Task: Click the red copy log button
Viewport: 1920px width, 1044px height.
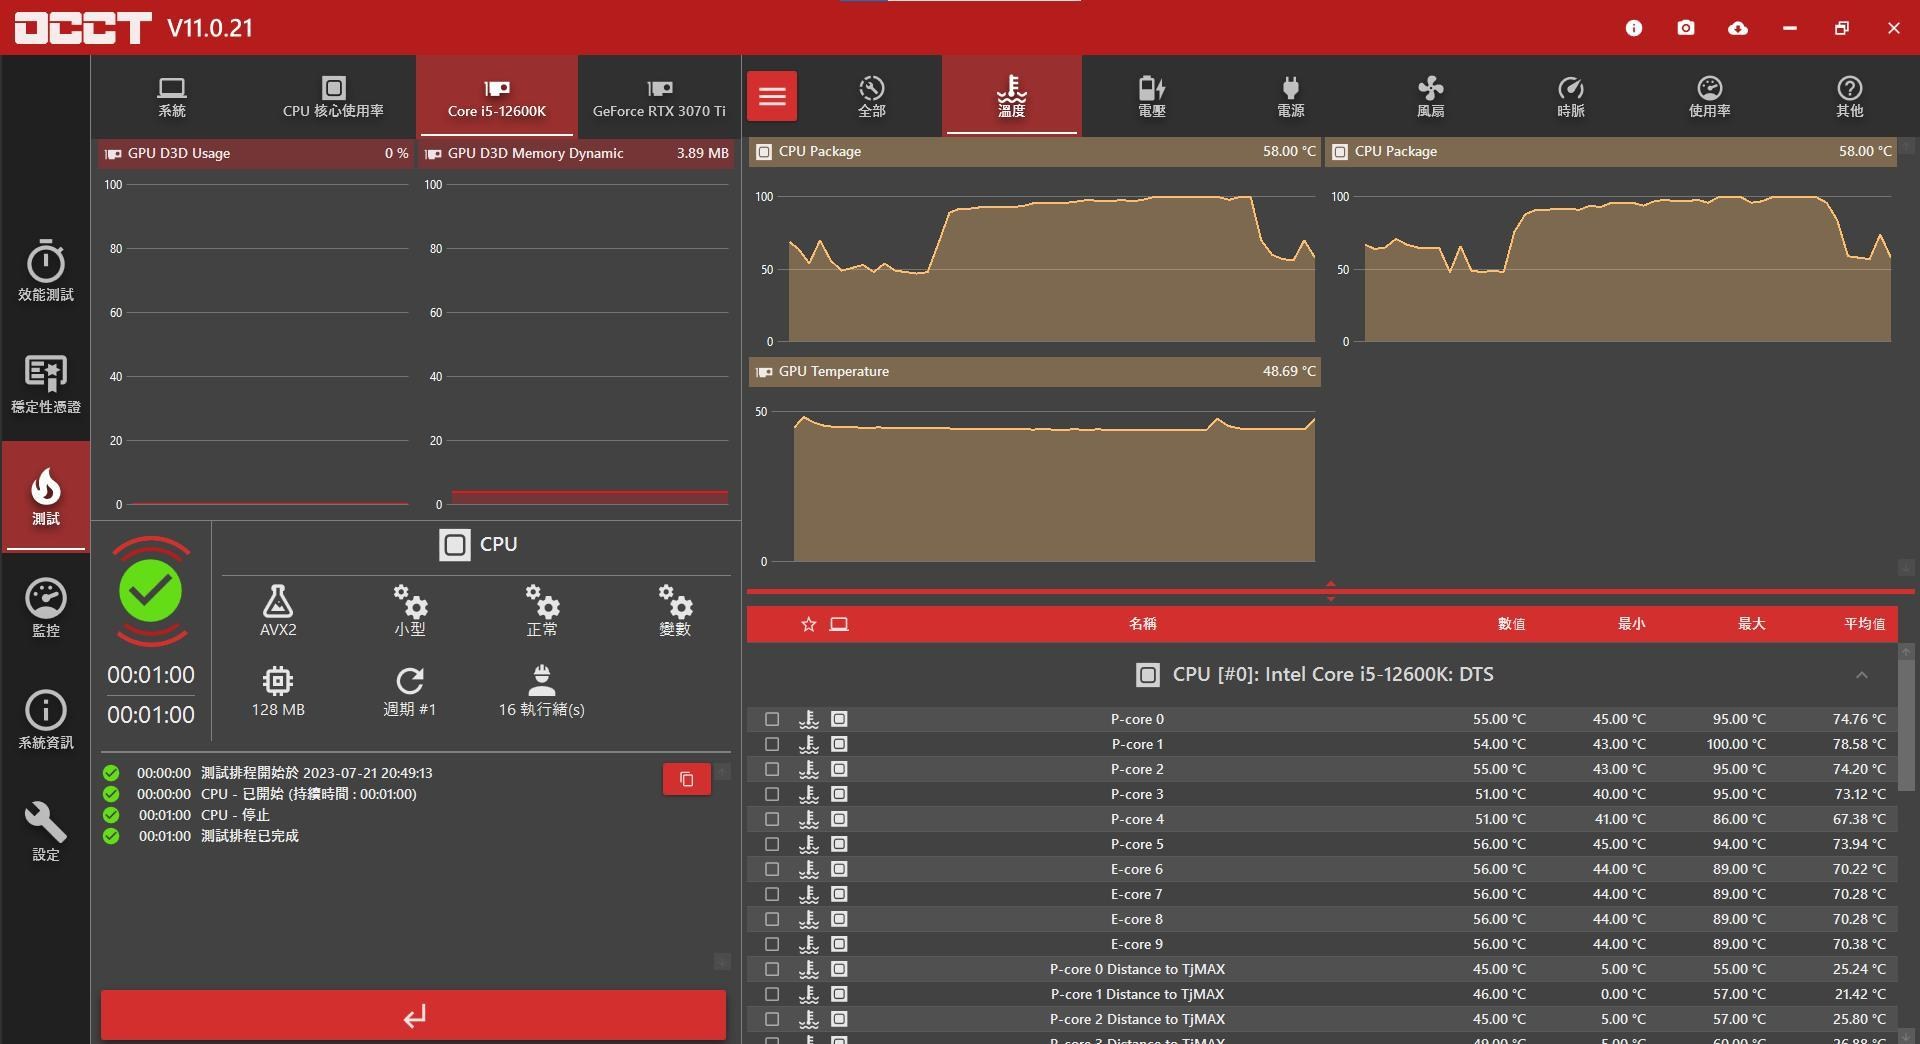Action: tap(686, 779)
